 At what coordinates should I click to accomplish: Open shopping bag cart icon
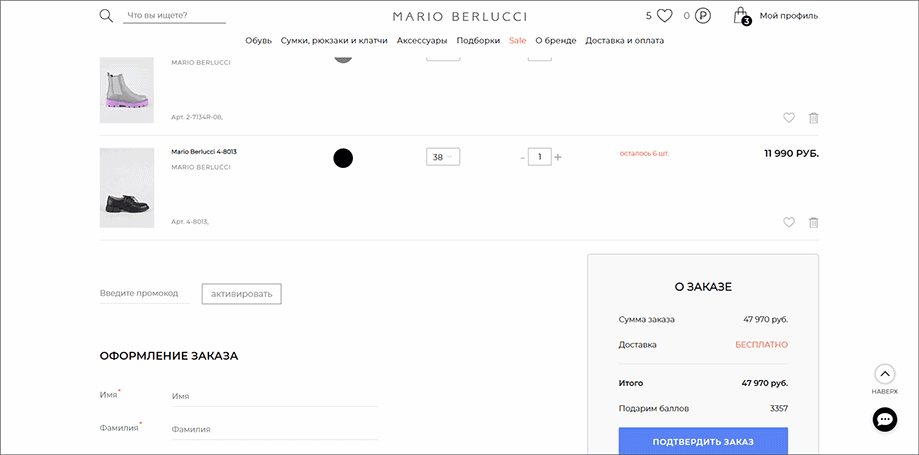coord(741,16)
